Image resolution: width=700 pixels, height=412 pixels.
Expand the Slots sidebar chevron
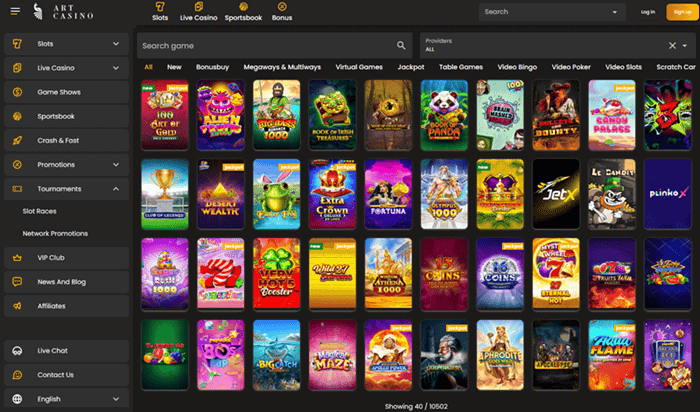point(116,44)
